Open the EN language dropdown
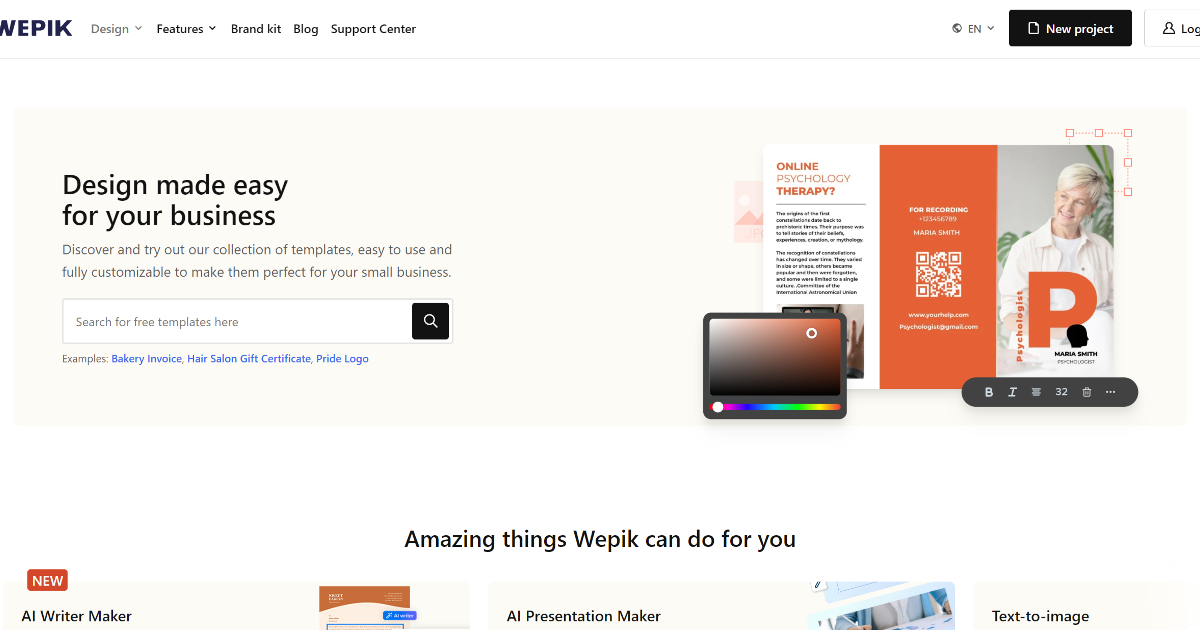 (x=975, y=29)
